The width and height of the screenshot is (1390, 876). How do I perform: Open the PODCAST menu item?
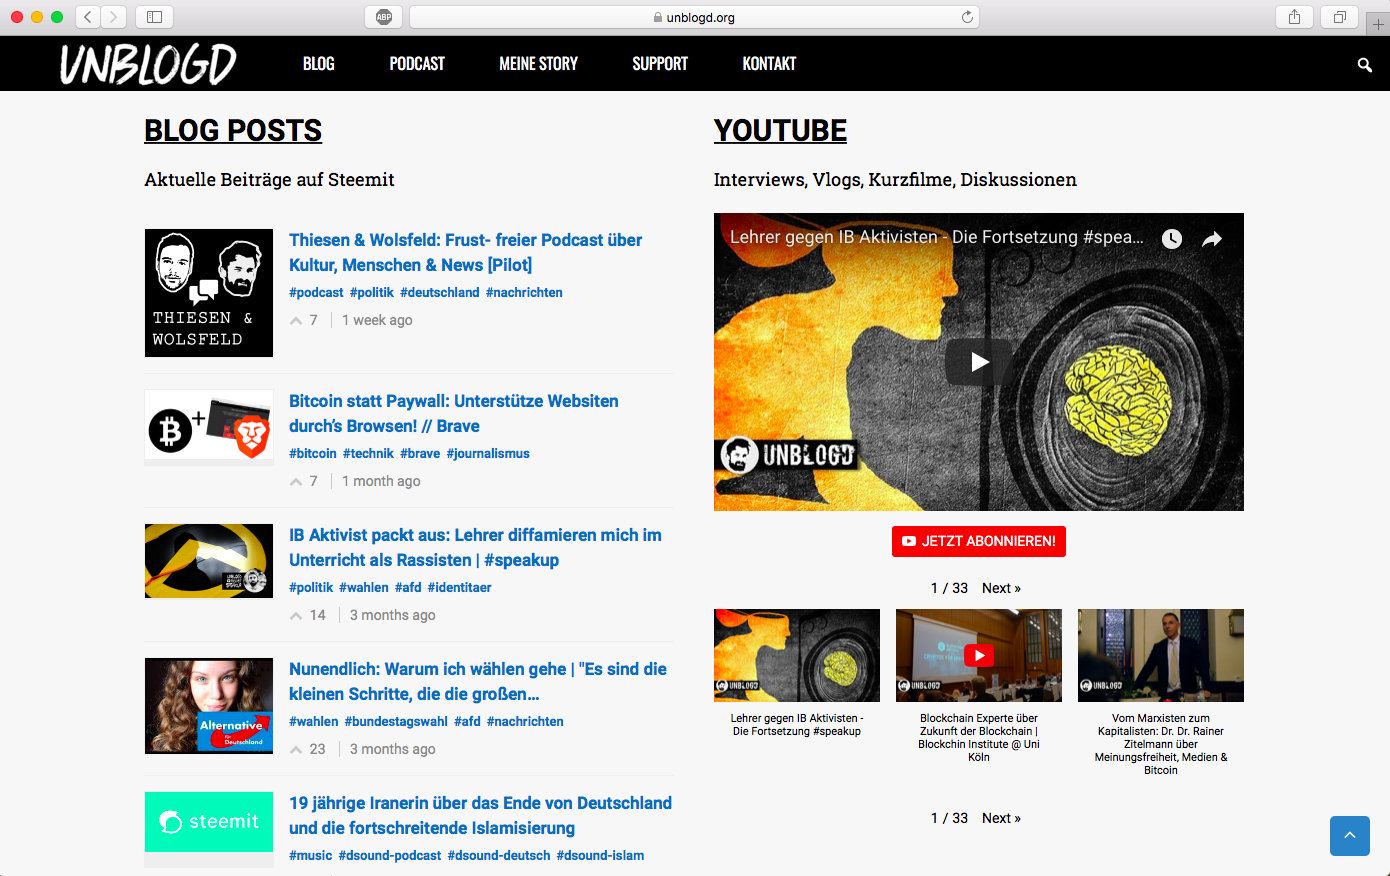417,64
